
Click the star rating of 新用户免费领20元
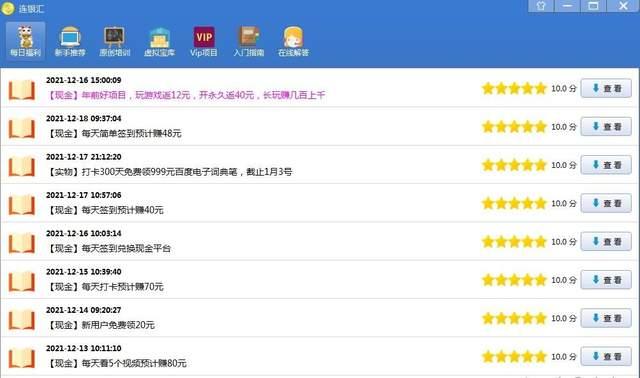click(x=513, y=318)
